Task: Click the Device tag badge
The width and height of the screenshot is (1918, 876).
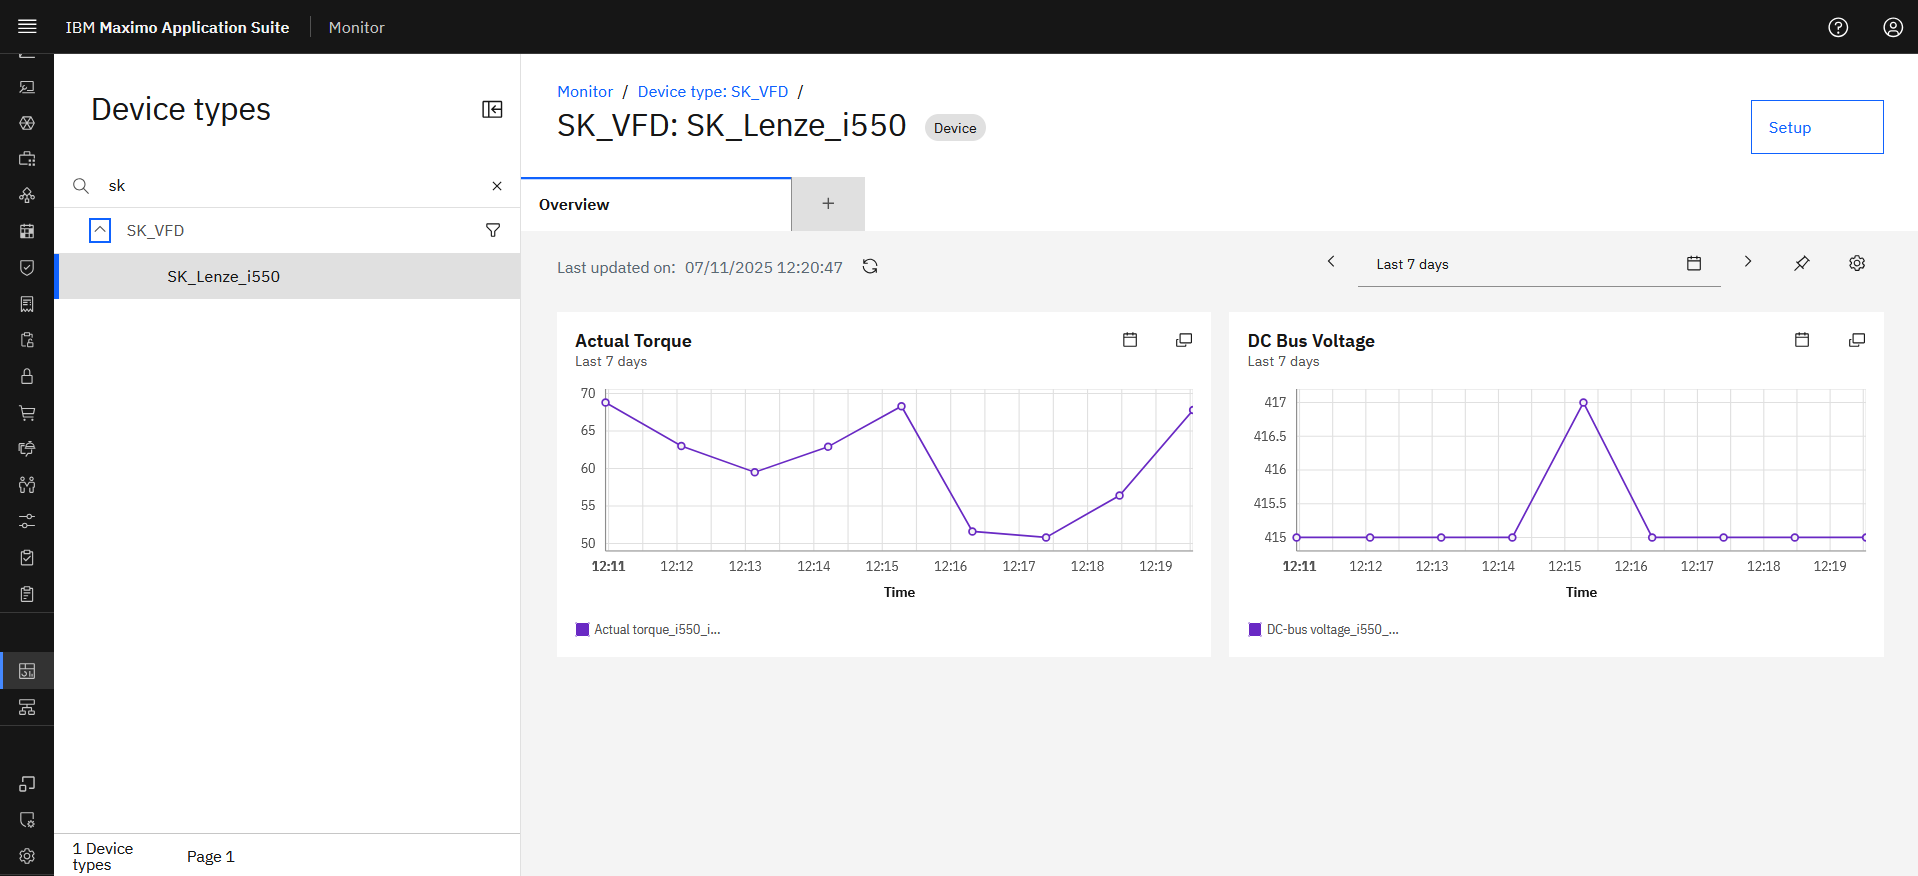Action: coord(955,128)
